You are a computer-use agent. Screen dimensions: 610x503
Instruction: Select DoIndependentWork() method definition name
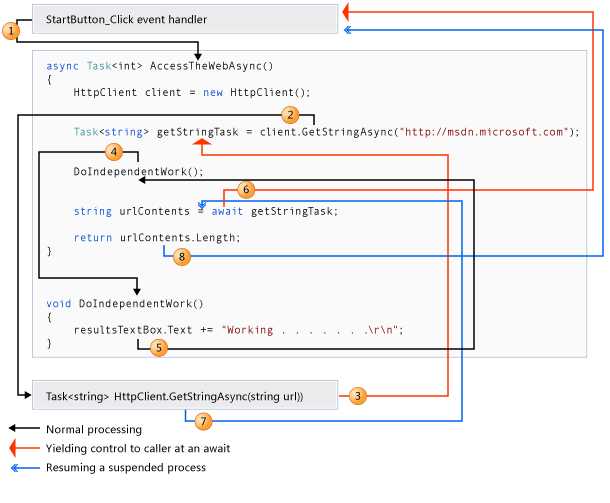141,304
